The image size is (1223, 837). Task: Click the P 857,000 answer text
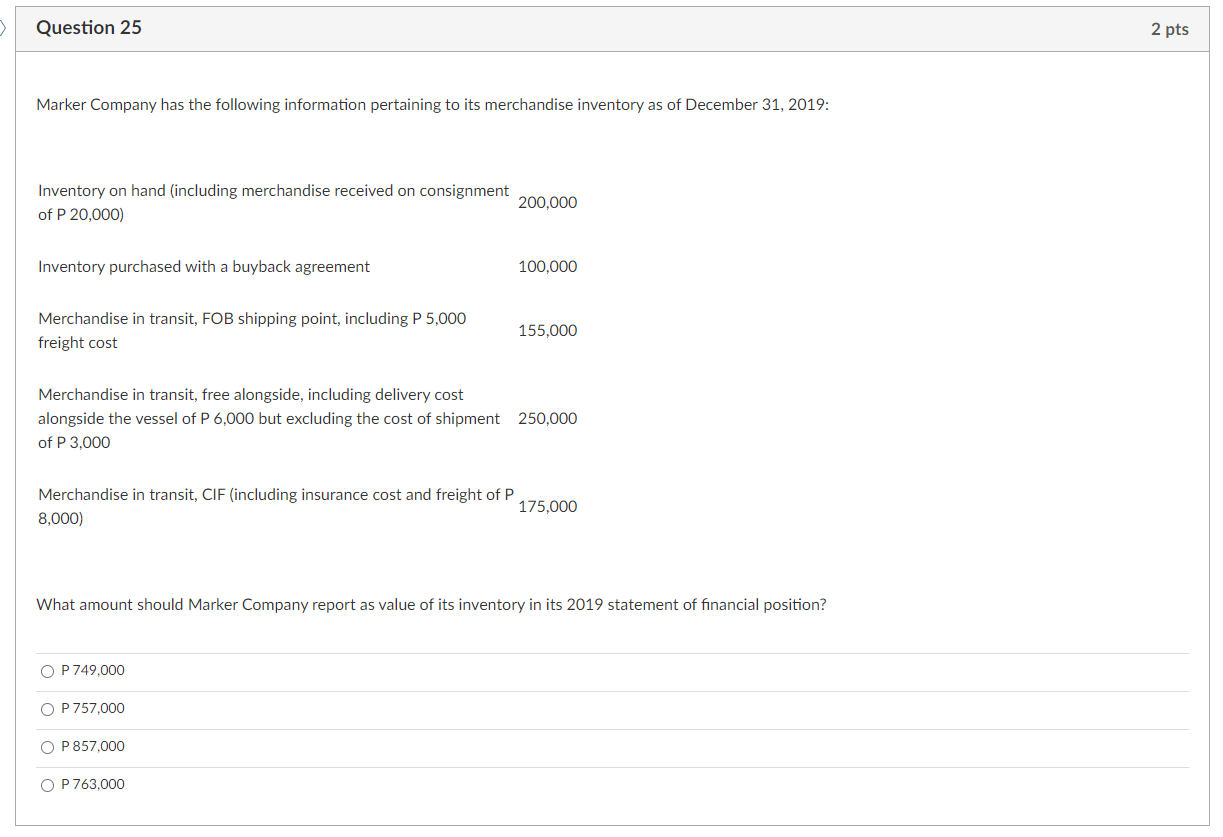click(92, 747)
